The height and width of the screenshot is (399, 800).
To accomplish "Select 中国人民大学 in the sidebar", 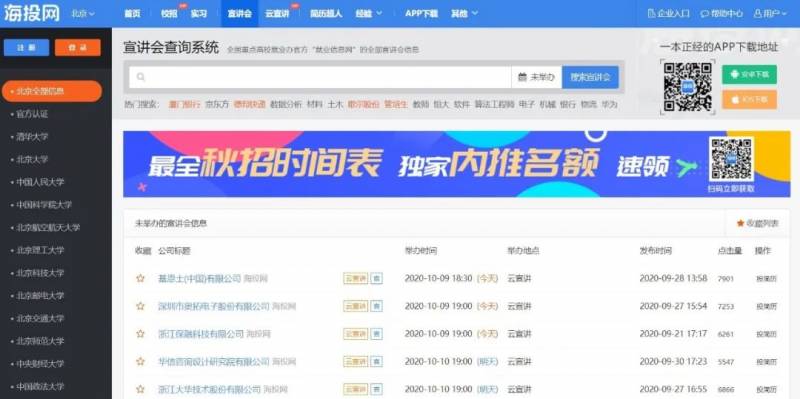I will pyautogui.click(x=40, y=182).
